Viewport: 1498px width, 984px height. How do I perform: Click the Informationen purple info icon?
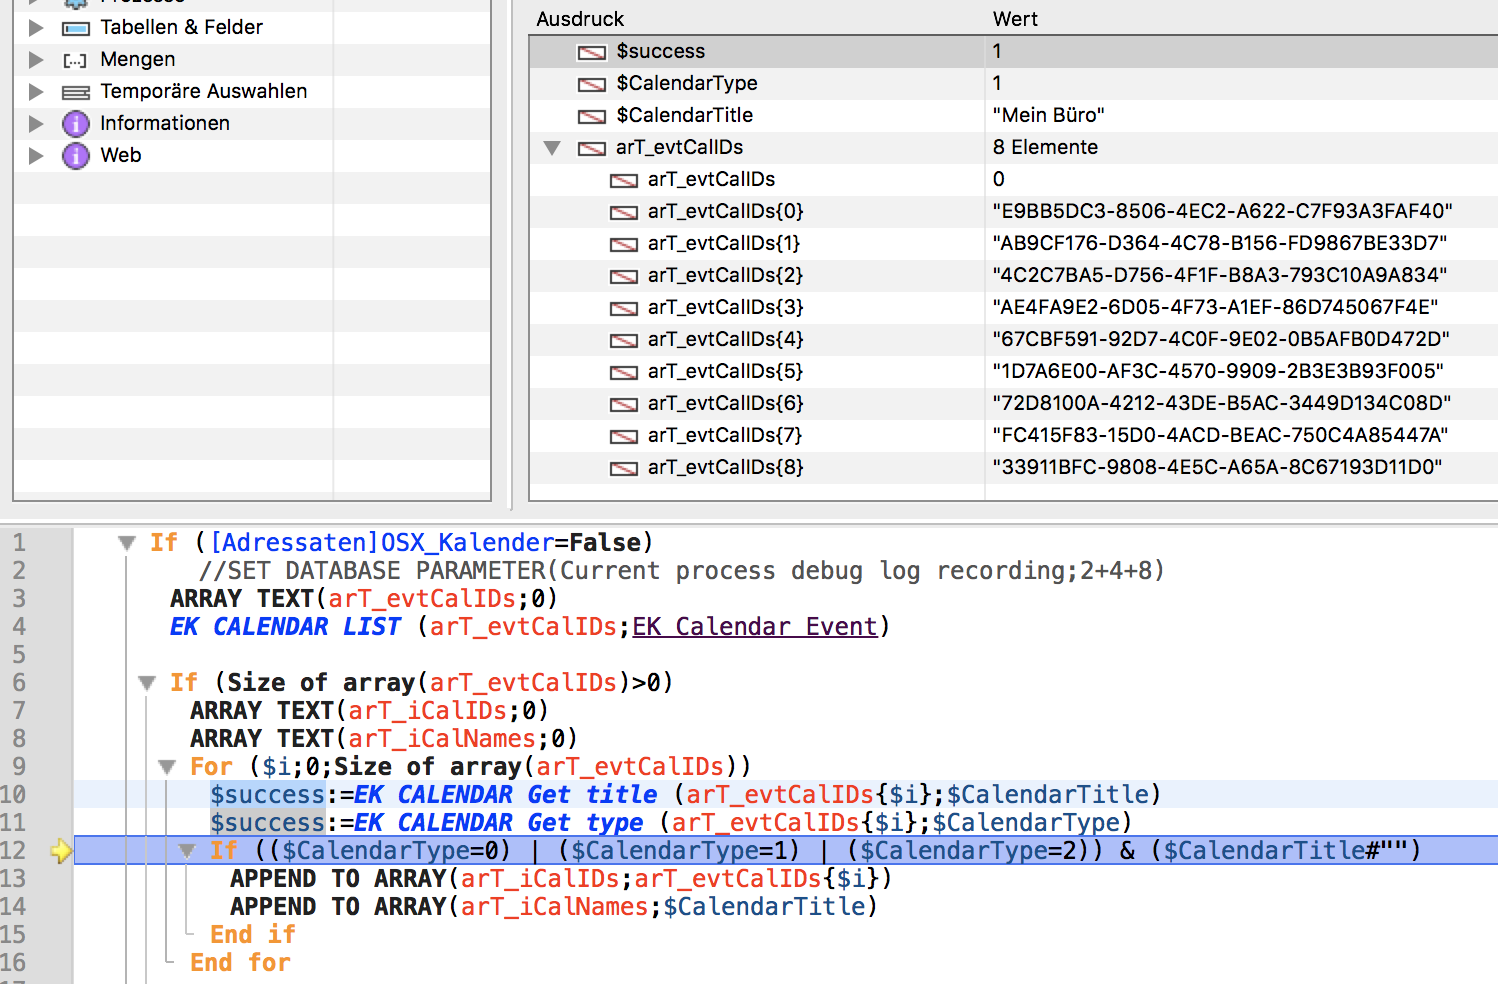coord(76,123)
